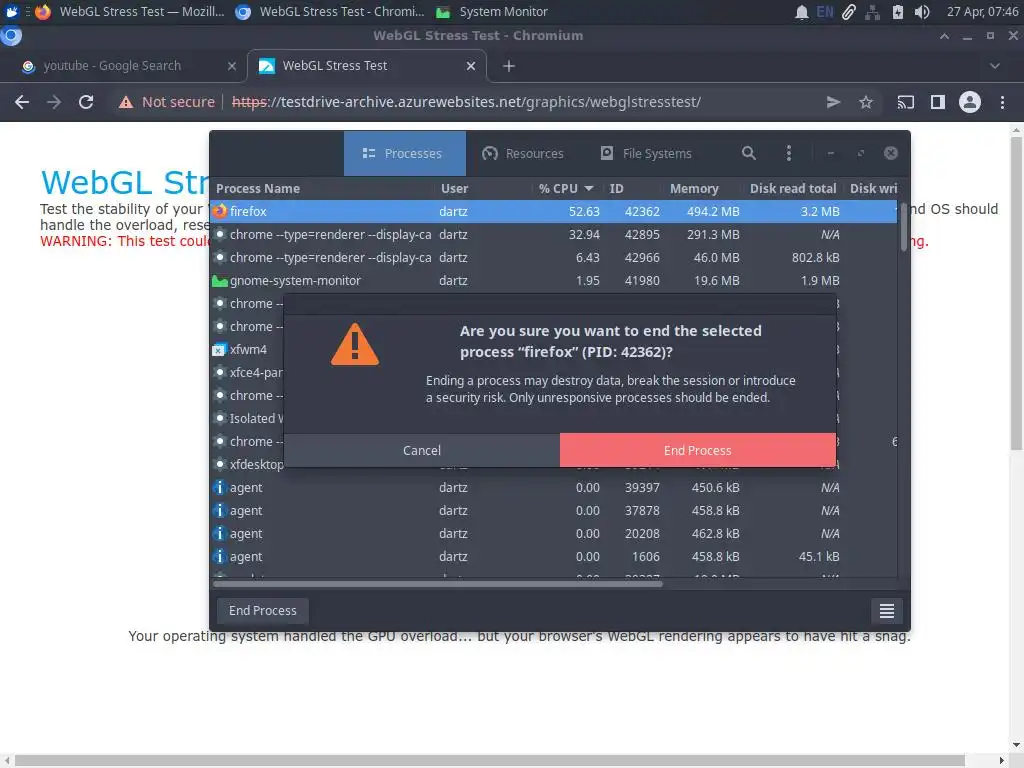Image resolution: width=1024 pixels, height=768 pixels.
Task: Open Chromium three-dot menu
Action: pyautogui.click(x=1002, y=102)
